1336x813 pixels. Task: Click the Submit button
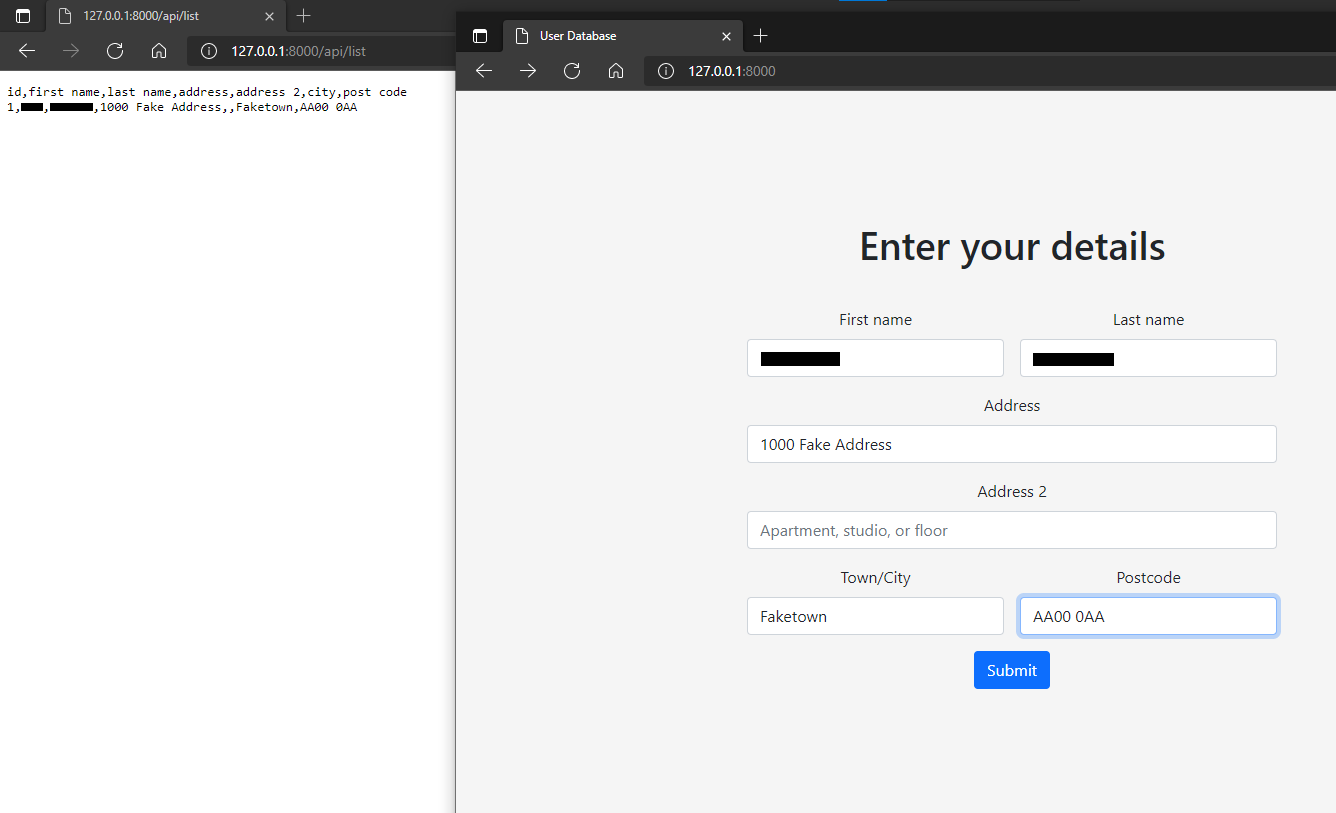pos(1011,670)
